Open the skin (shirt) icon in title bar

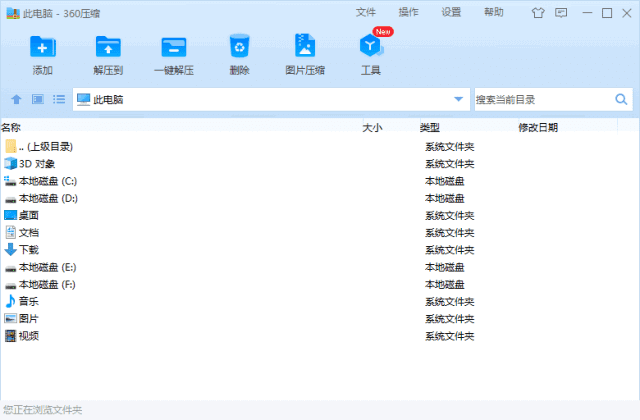pyautogui.click(x=538, y=13)
